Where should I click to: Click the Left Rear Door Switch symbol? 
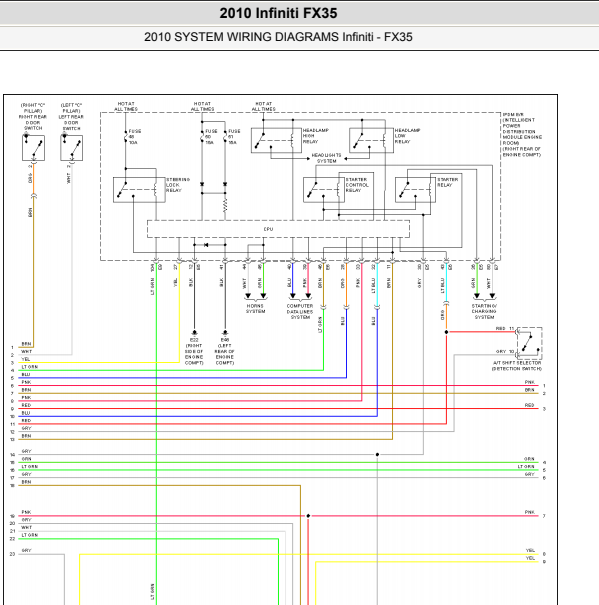pyautogui.click(x=71, y=148)
